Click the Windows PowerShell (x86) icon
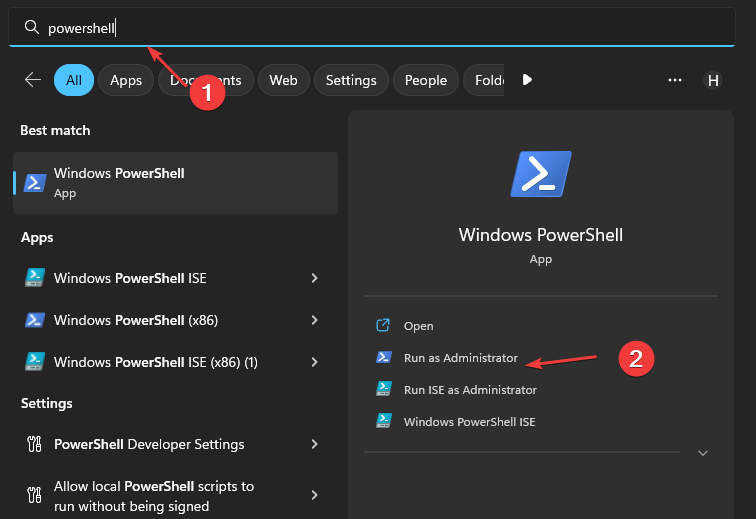Image resolution: width=756 pixels, height=519 pixels. point(35,320)
